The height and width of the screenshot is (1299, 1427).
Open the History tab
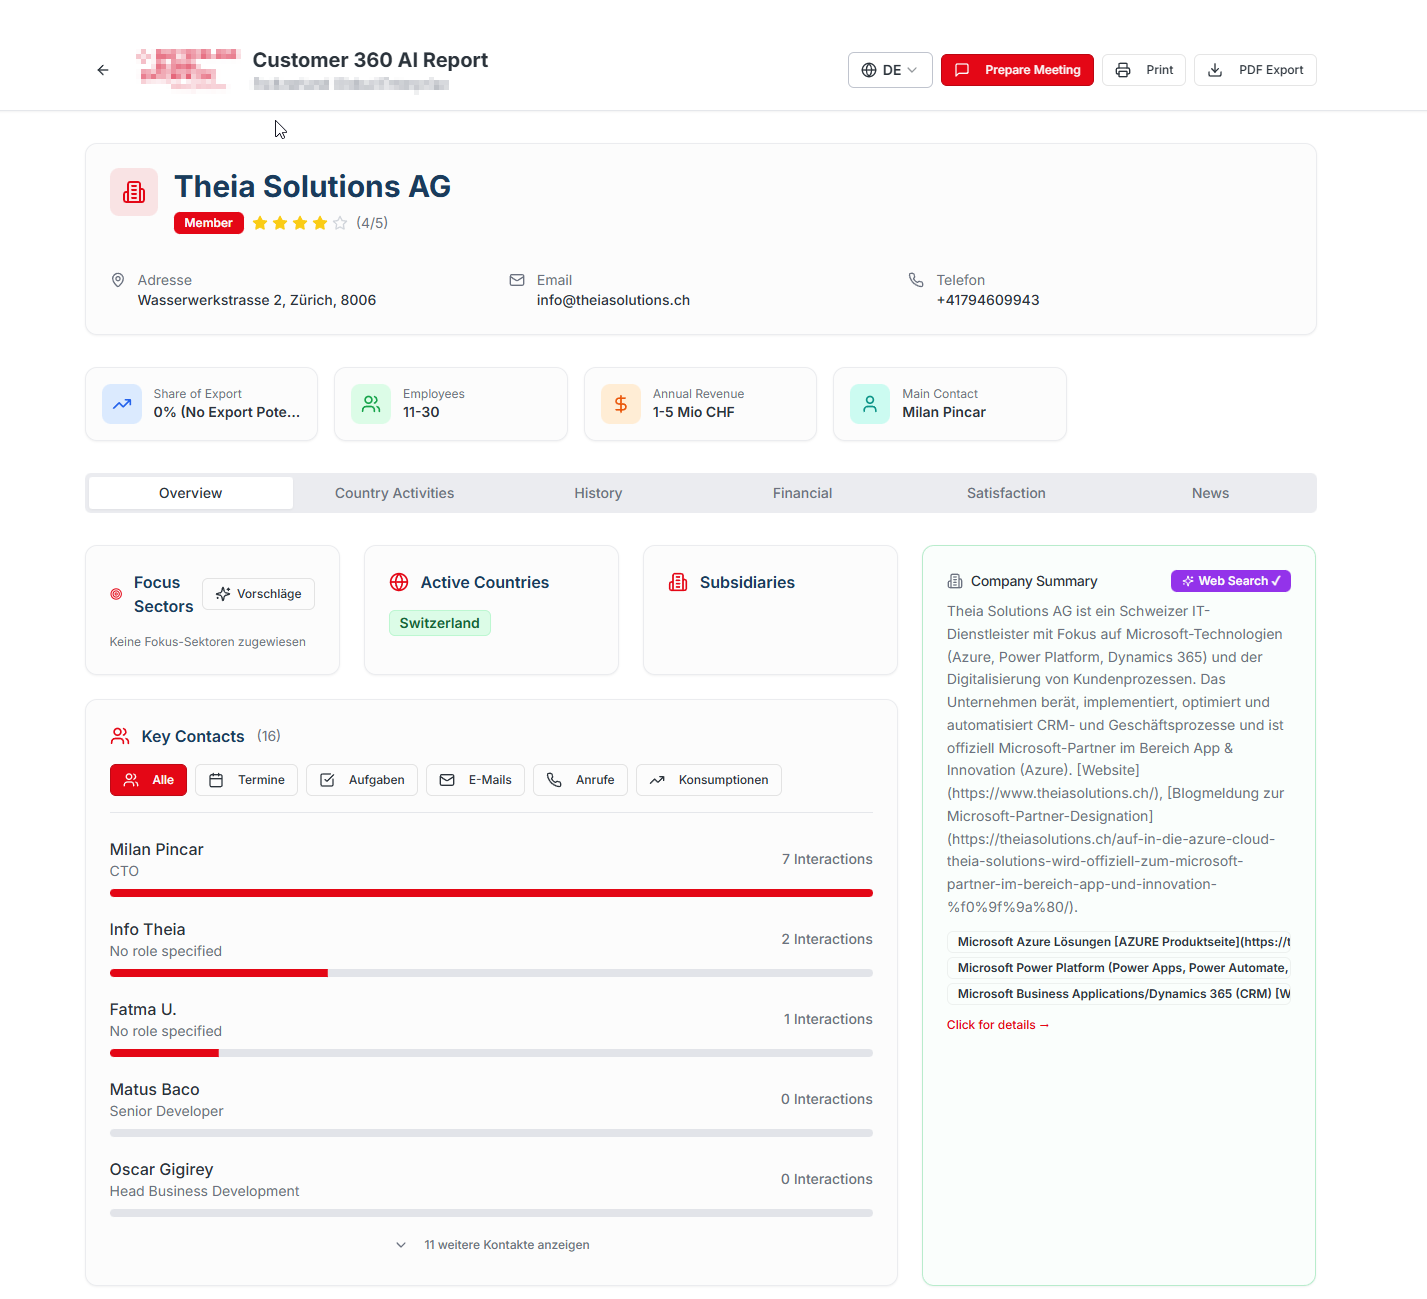point(598,493)
